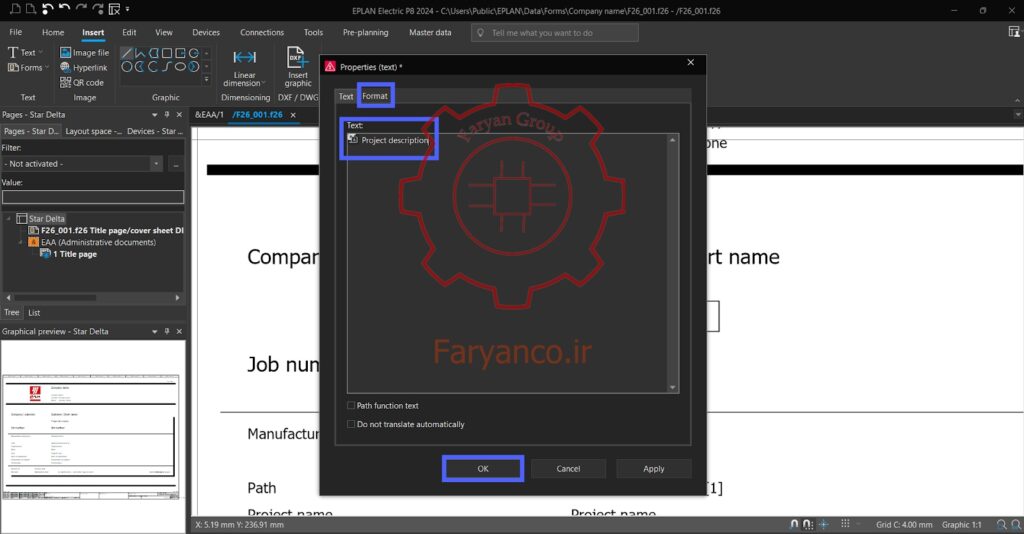
Task: Expand the Forms dropdown in ribbon
Action: pos(28,67)
